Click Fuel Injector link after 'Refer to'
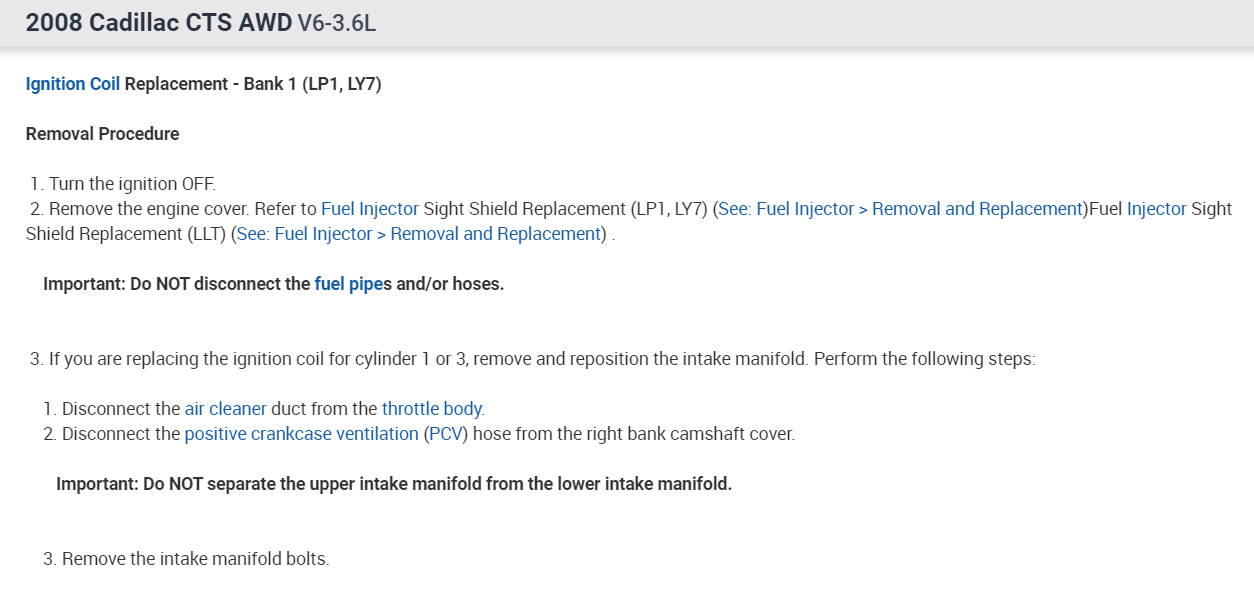The width and height of the screenshot is (1254, 596). 369,209
